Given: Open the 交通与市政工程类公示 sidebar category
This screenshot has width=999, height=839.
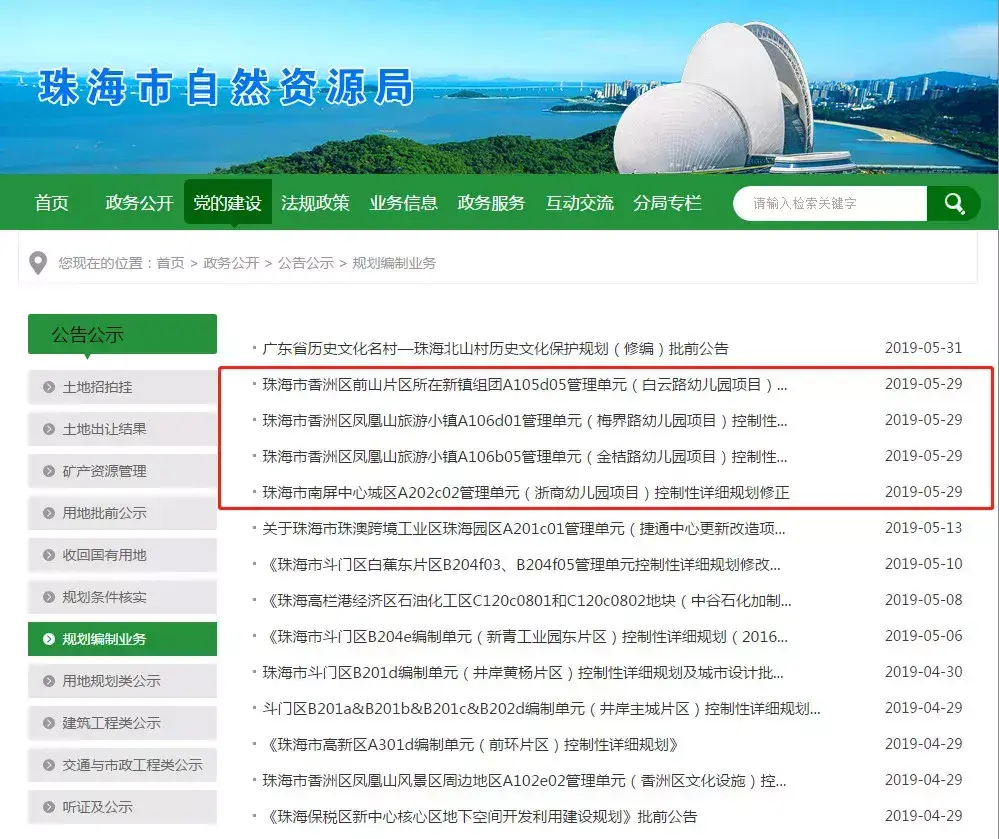Looking at the screenshot, I should 122,765.
